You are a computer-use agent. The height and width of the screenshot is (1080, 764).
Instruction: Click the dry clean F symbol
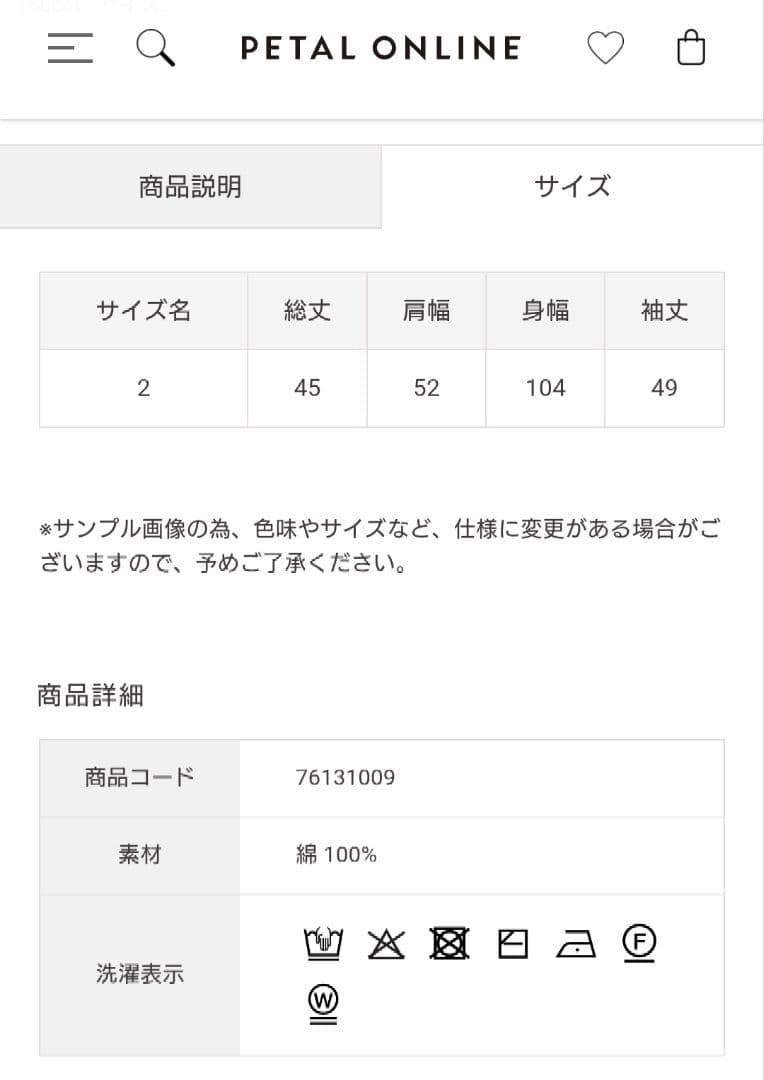coord(638,943)
